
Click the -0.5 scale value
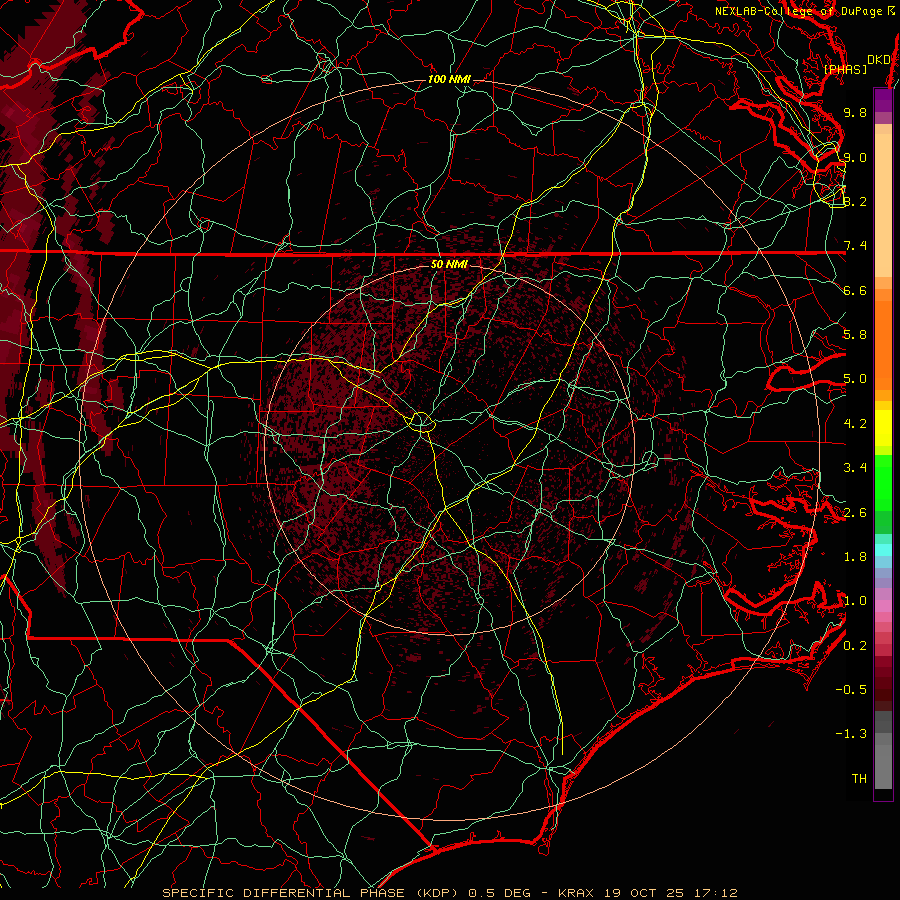(x=851, y=690)
